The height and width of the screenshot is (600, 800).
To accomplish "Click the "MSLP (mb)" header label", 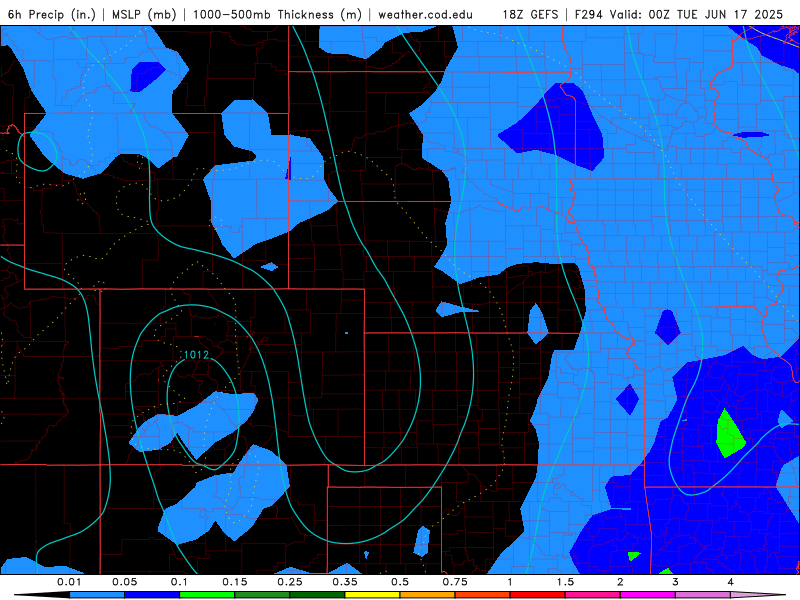I will (x=144, y=14).
